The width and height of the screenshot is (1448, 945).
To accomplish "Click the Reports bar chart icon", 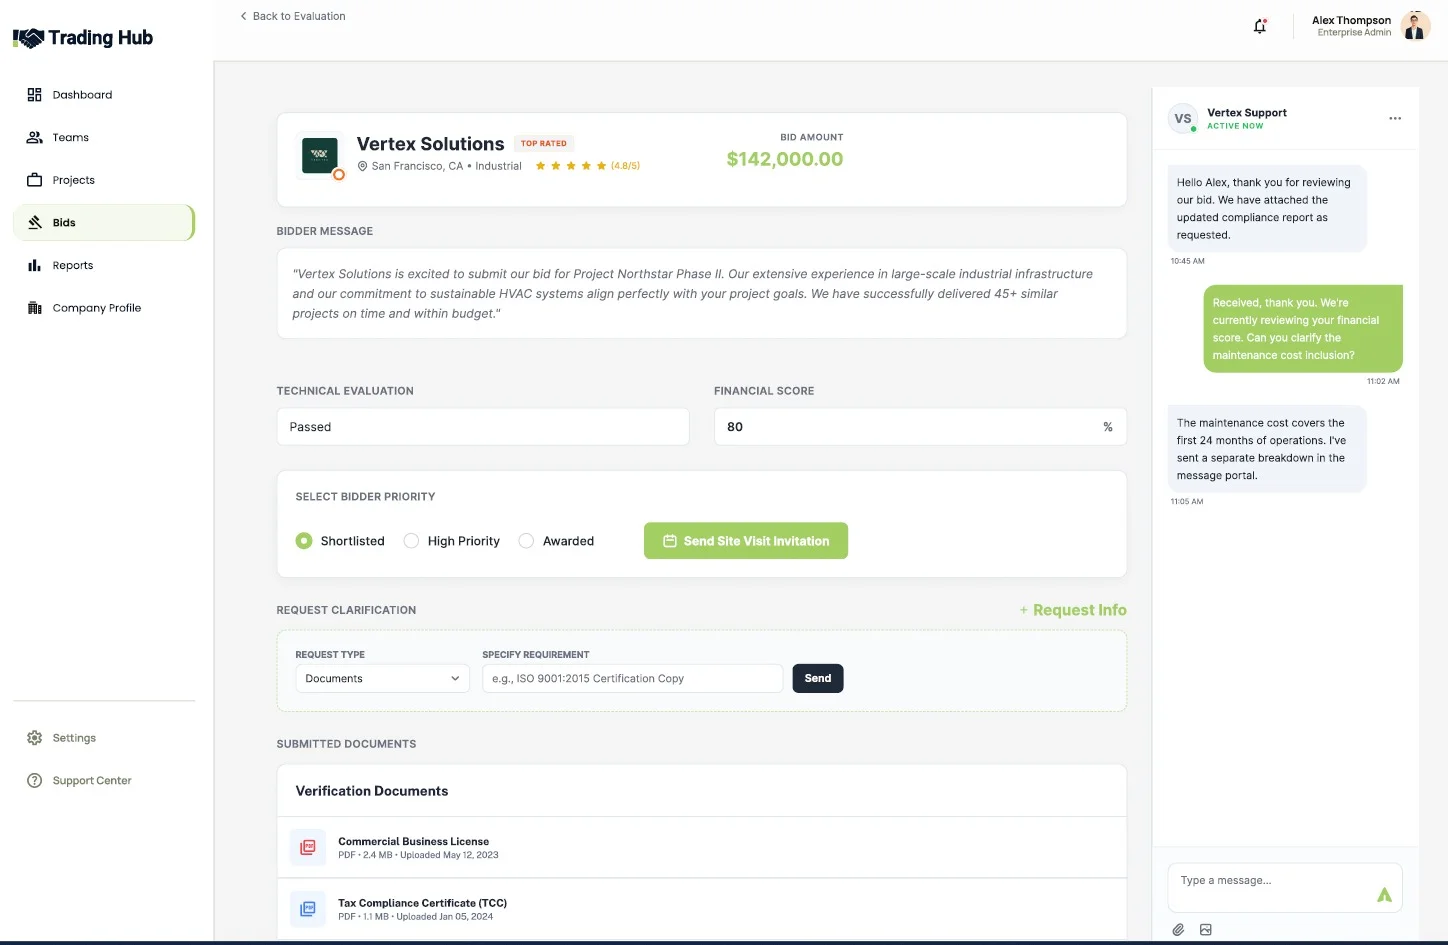I will click(34, 265).
